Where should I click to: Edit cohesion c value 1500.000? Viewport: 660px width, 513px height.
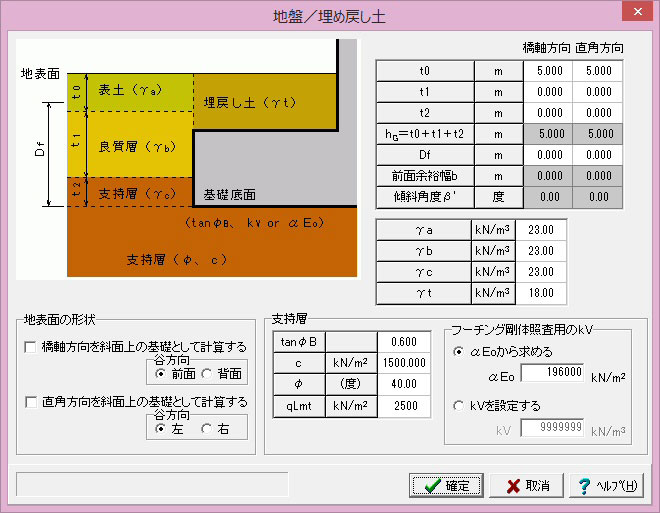tap(404, 363)
